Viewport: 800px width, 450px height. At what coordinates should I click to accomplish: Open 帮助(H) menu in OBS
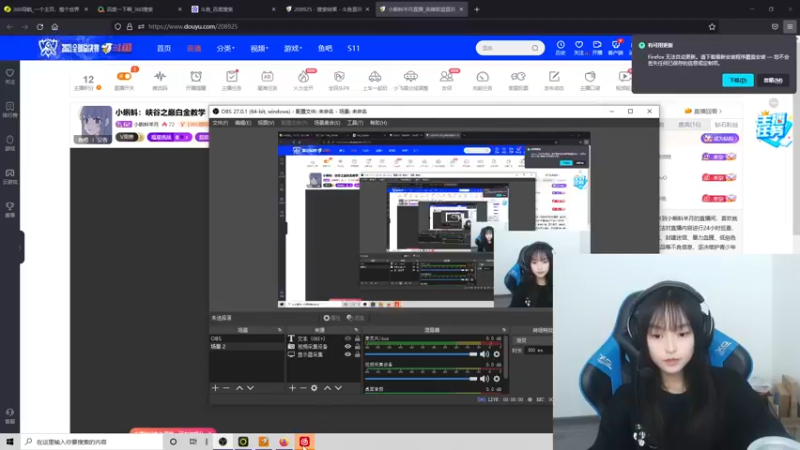pos(379,123)
